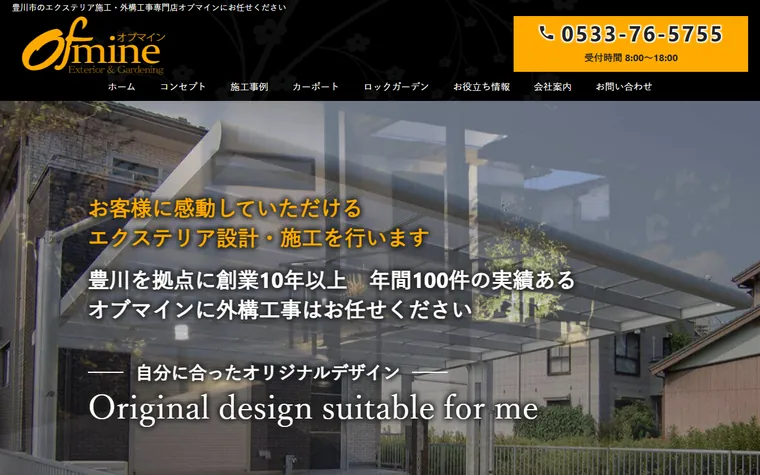Viewport: 760px width, 475px height.
Task: Click the Ofmine logo
Action: [94, 45]
